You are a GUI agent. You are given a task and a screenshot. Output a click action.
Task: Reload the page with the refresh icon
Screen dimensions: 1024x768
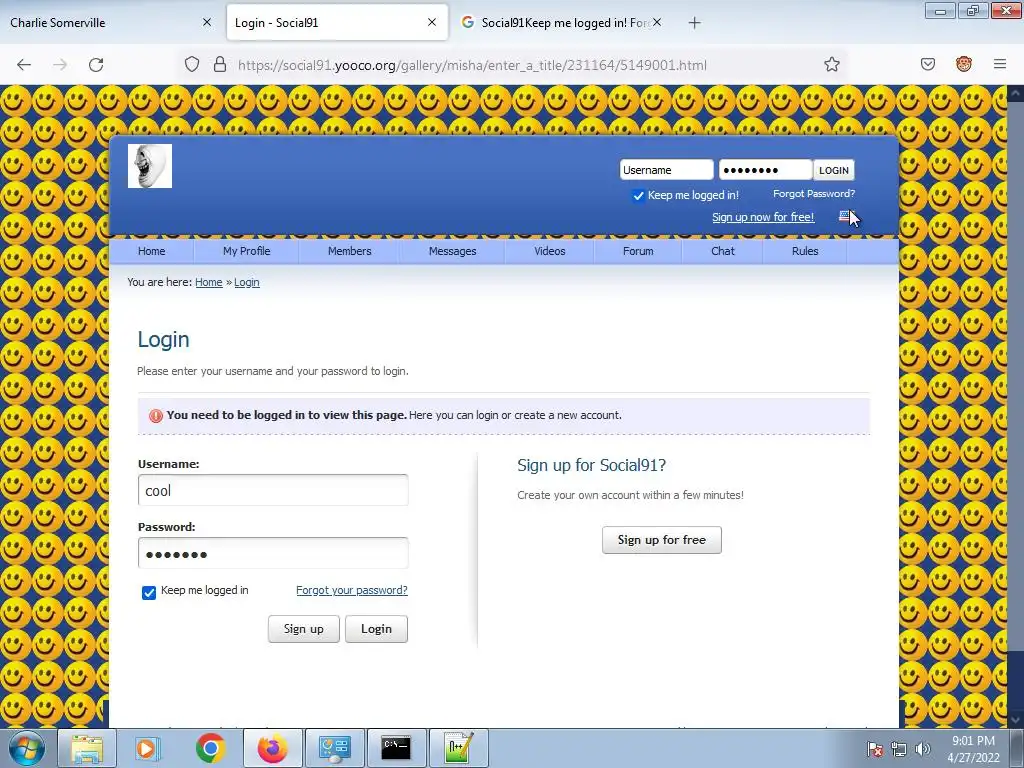click(96, 65)
